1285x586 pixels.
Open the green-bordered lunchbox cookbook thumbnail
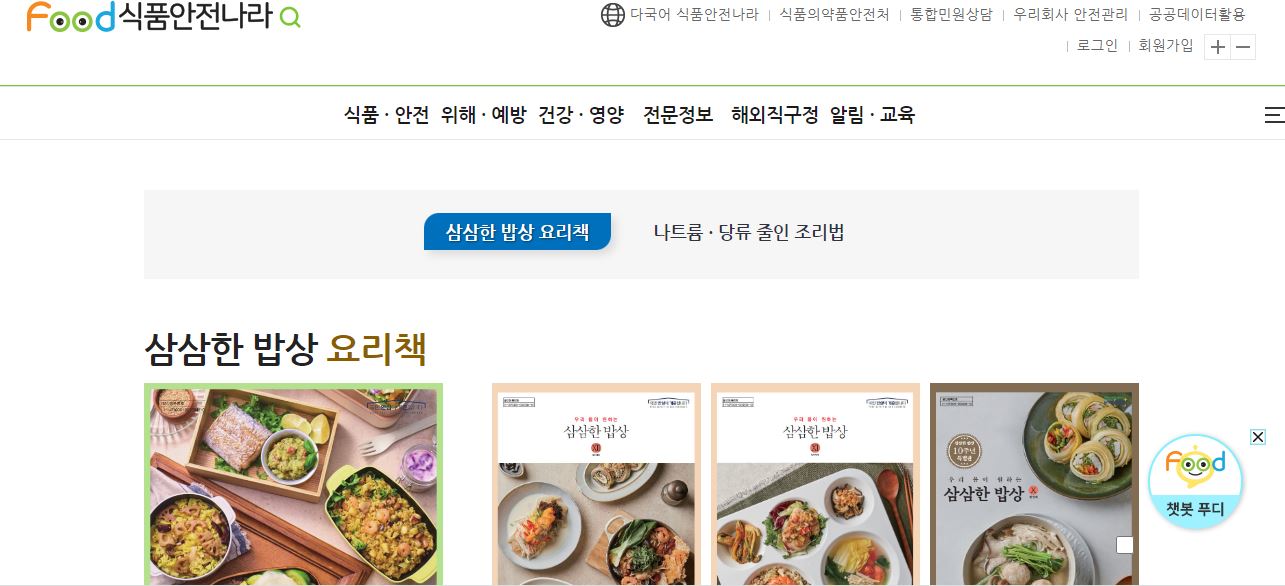(x=293, y=484)
